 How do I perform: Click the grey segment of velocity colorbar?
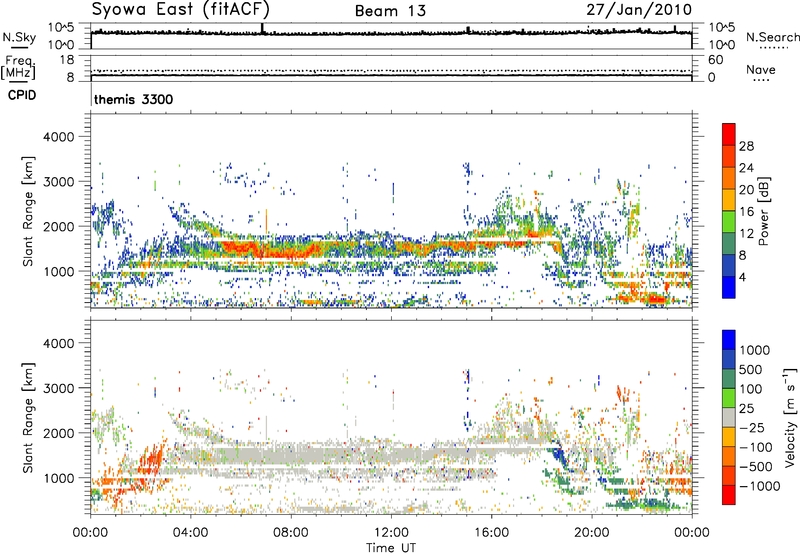coord(729,418)
